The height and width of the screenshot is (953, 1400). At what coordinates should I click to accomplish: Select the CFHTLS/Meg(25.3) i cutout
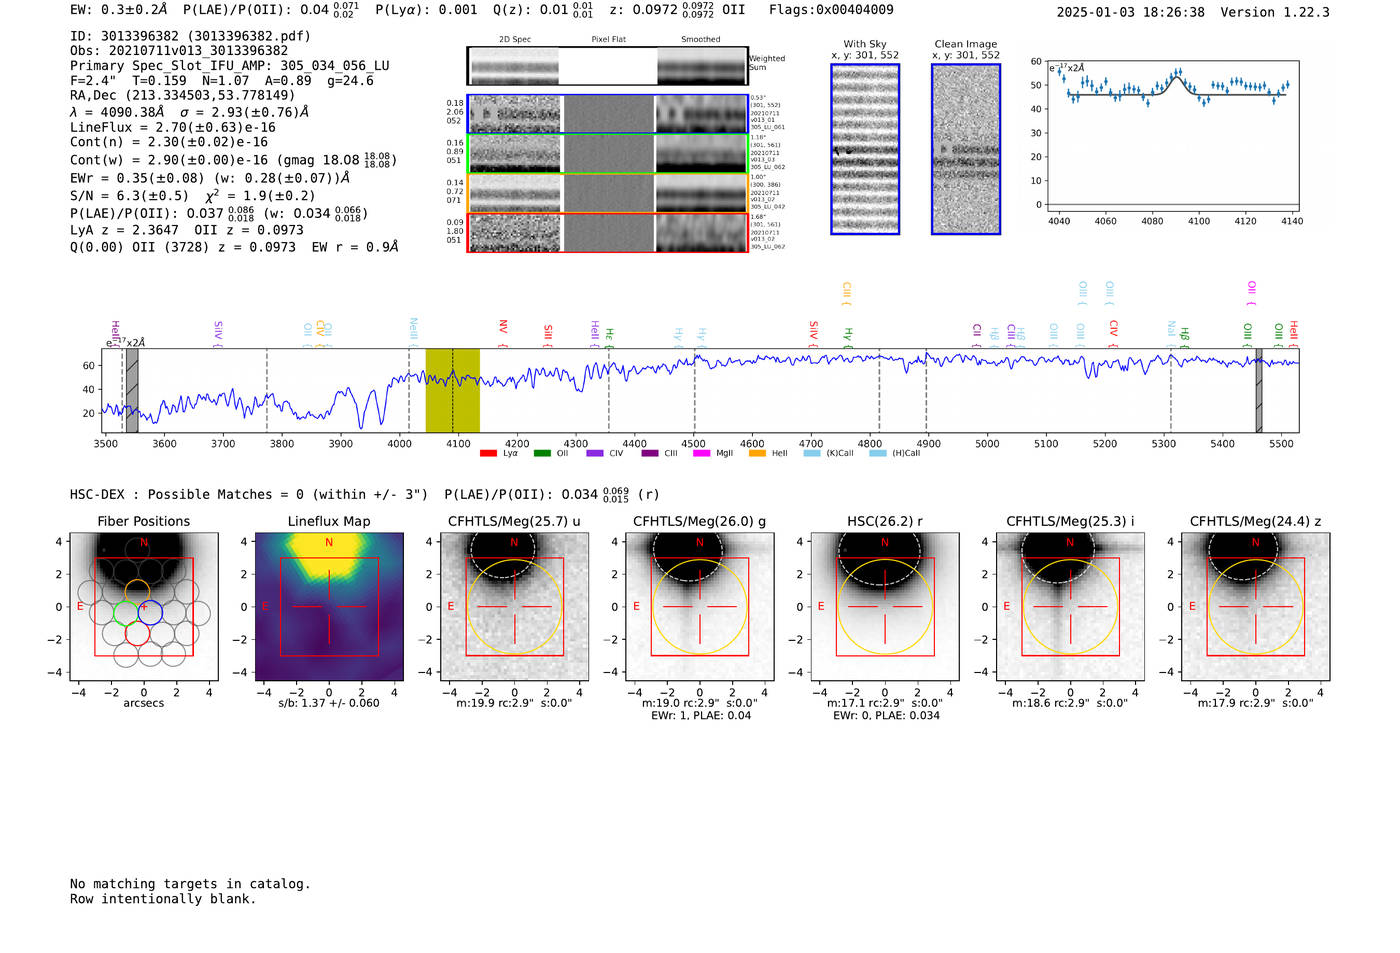point(1070,607)
